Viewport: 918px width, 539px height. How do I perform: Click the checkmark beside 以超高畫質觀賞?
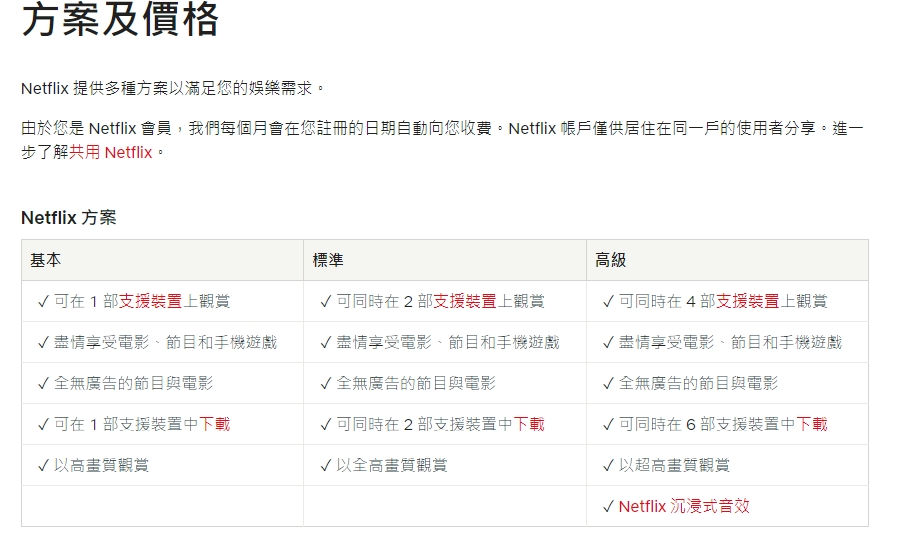[x=608, y=466]
